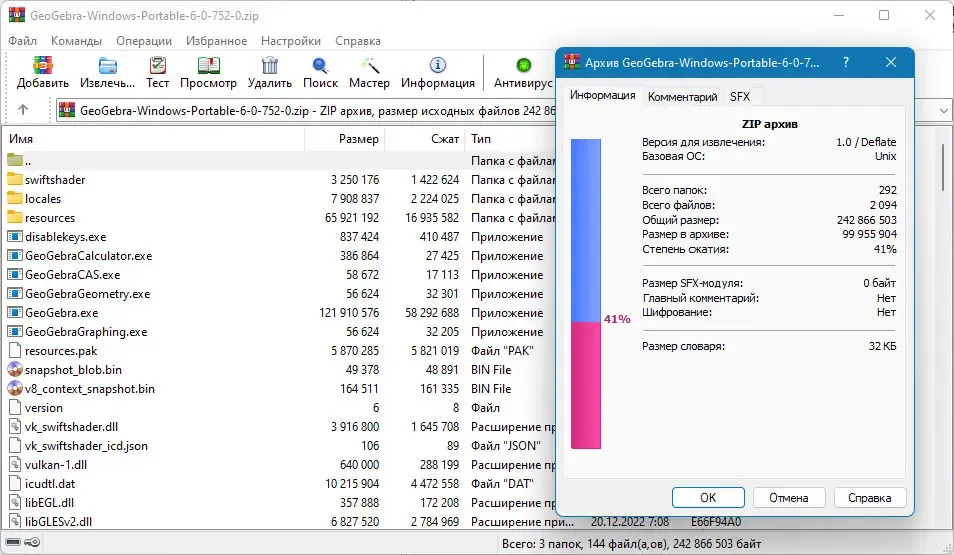Click the Тест toolbar icon
954x555 pixels.
(158, 65)
